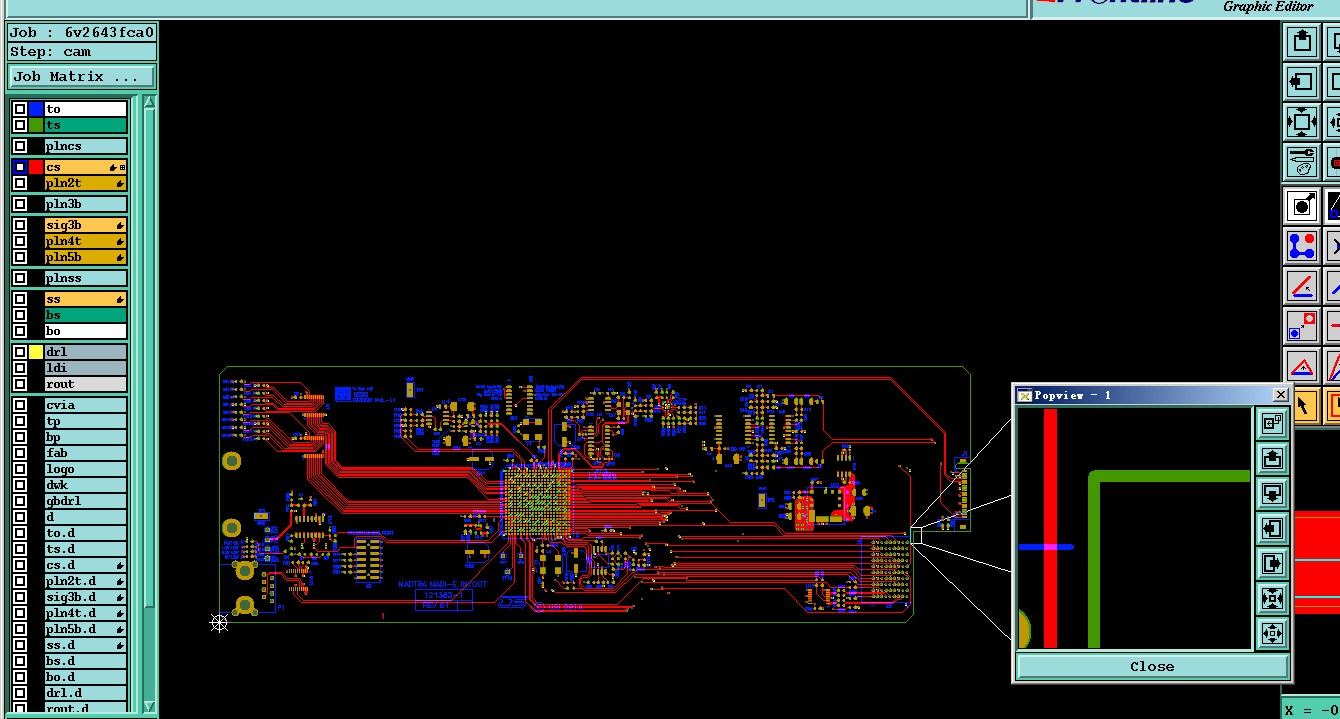Screen dimensions: 1340x719
Task: Click the edit hand icon on pln2t layer
Action: pos(120,183)
